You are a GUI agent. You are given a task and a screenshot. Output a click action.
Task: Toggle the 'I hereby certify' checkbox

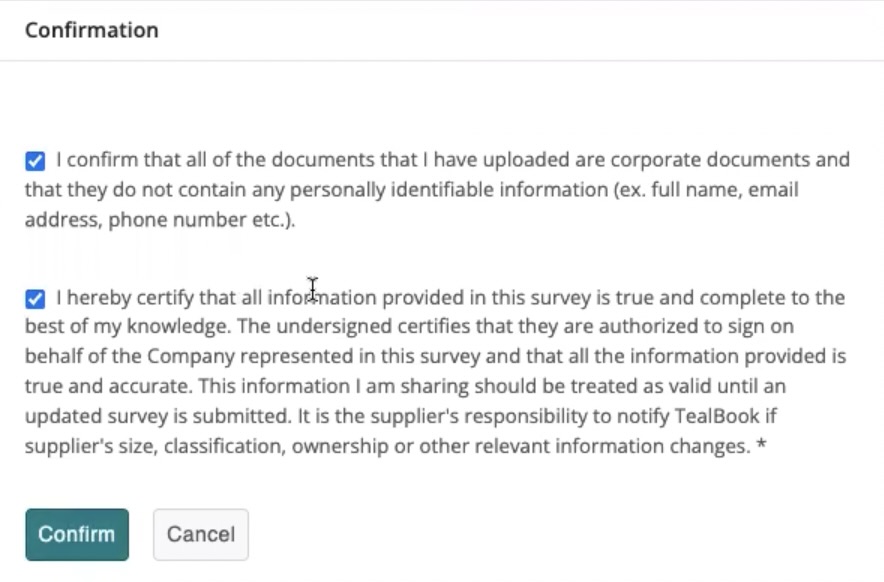(35, 298)
